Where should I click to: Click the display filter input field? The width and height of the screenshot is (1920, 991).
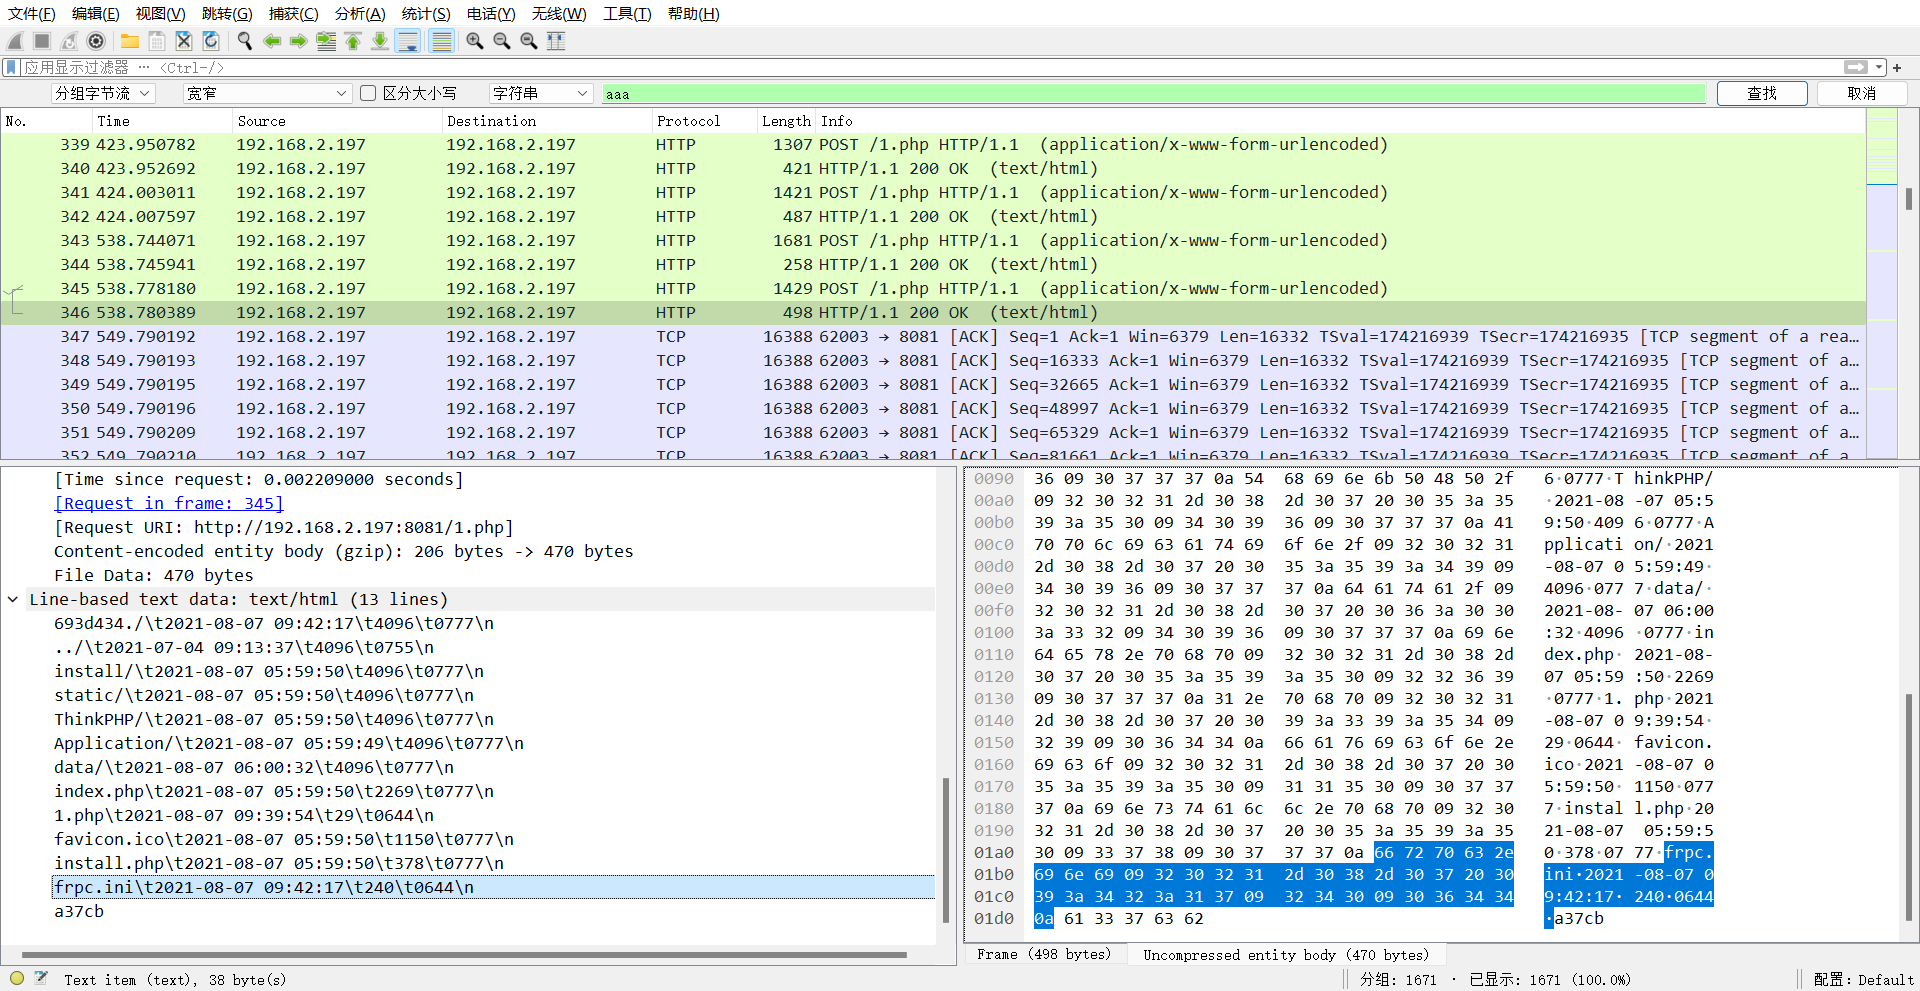pyautogui.click(x=930, y=67)
